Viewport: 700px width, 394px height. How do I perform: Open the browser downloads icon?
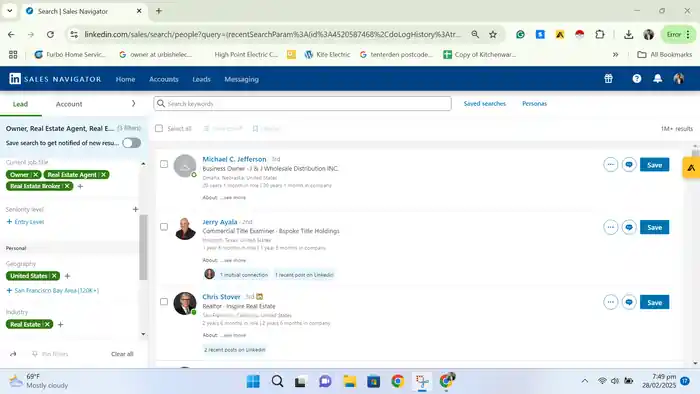click(629, 34)
